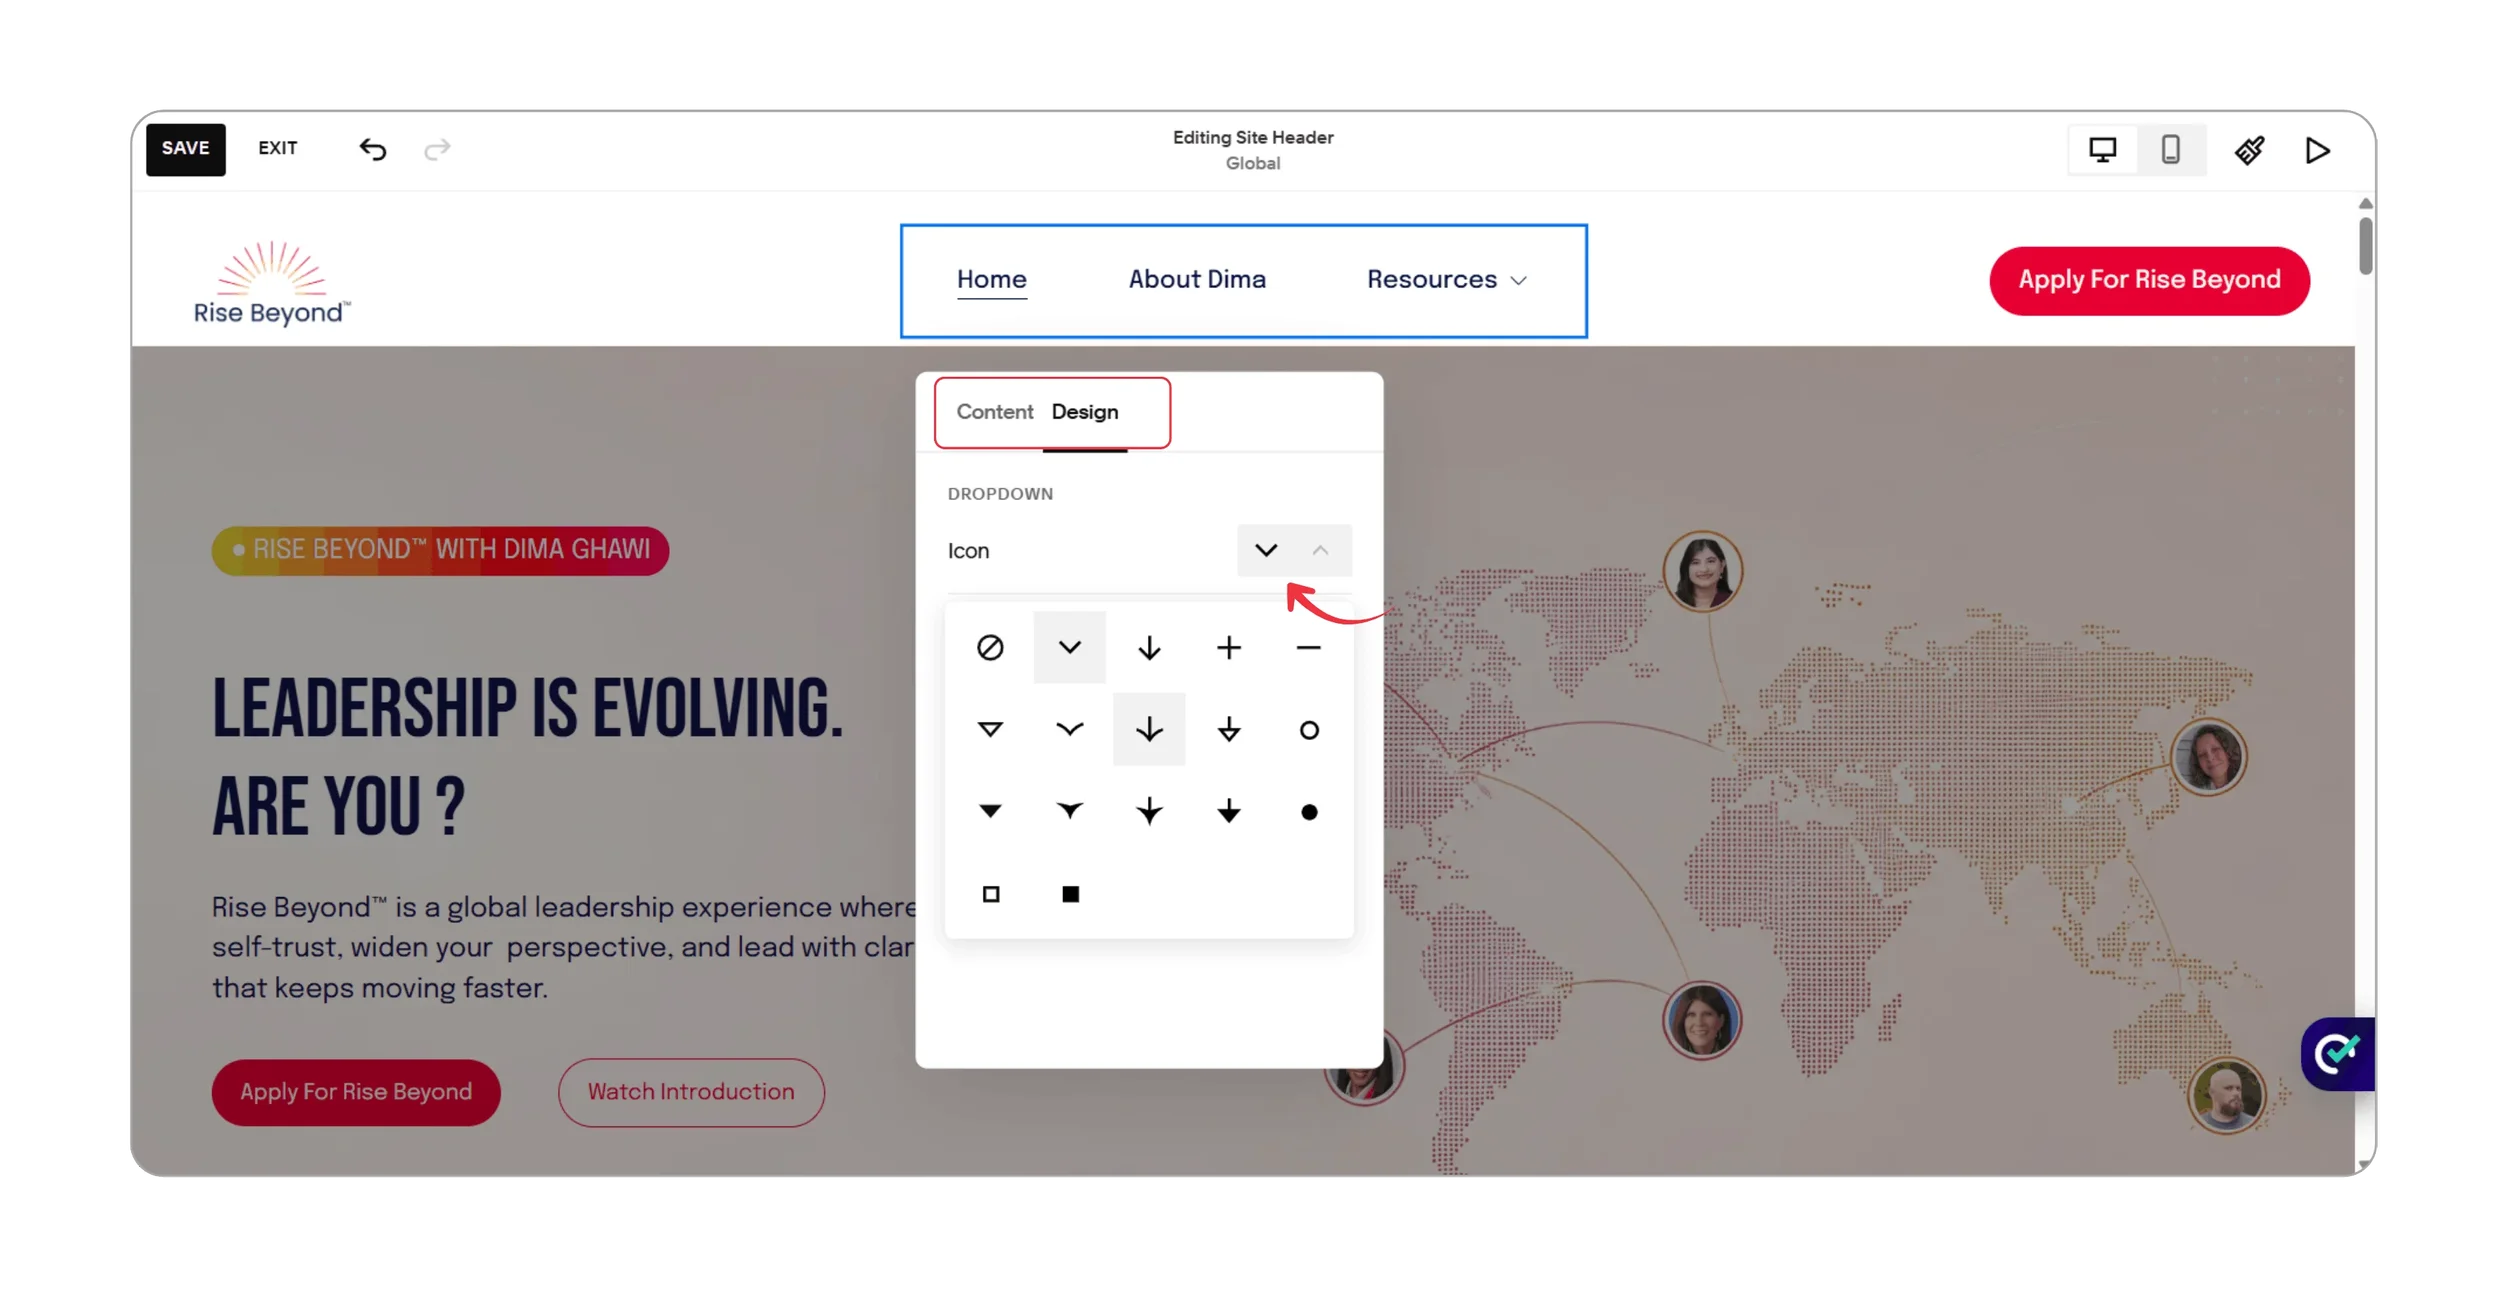The width and height of the screenshot is (2500, 1299).
Task: Click the Resources navigation item
Action: [x=1446, y=279]
